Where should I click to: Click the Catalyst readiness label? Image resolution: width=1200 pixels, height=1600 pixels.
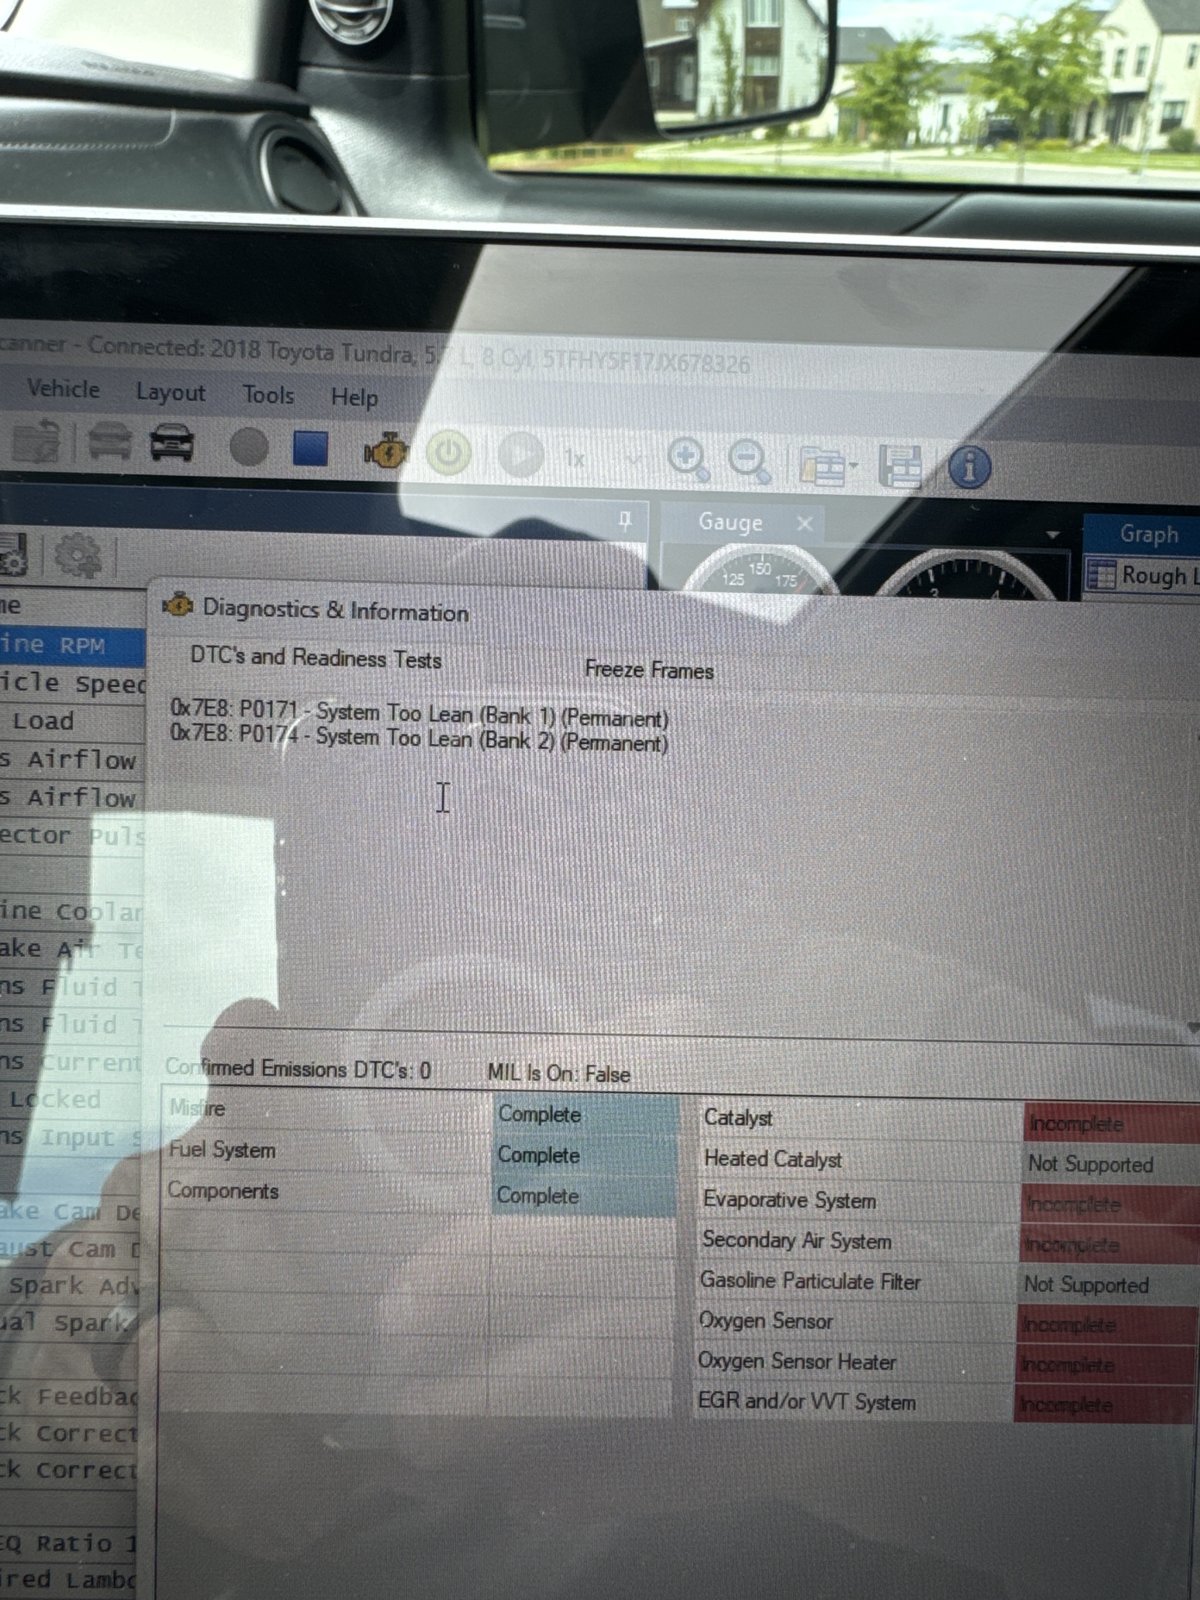tap(738, 1118)
